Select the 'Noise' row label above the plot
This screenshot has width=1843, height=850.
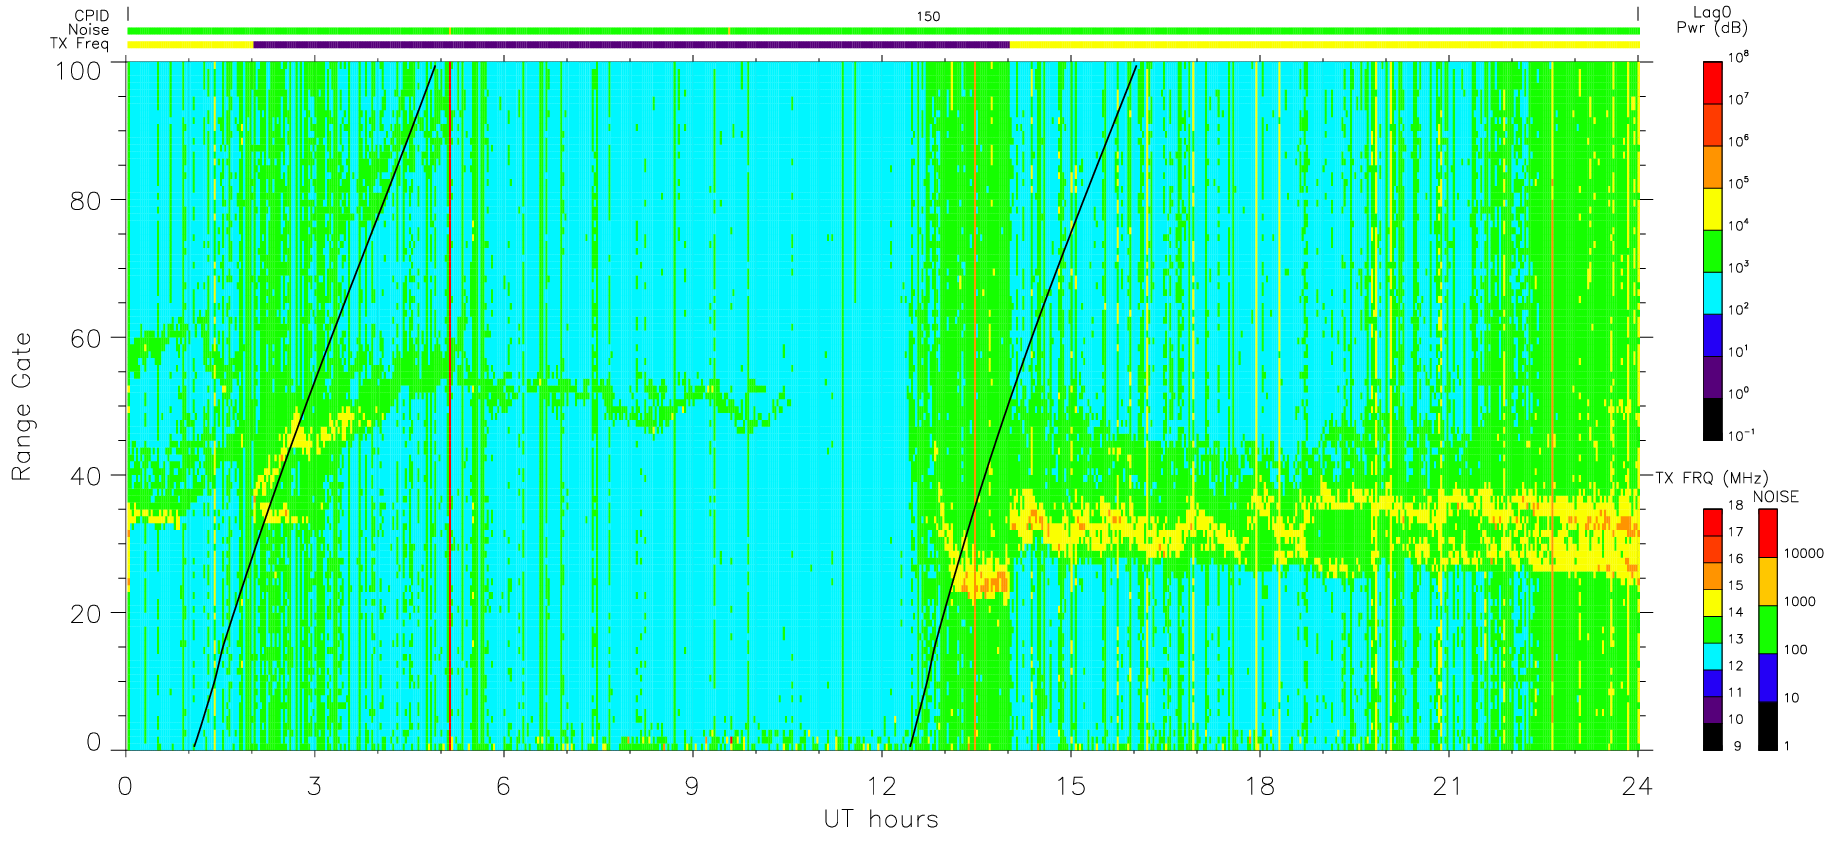[89, 30]
